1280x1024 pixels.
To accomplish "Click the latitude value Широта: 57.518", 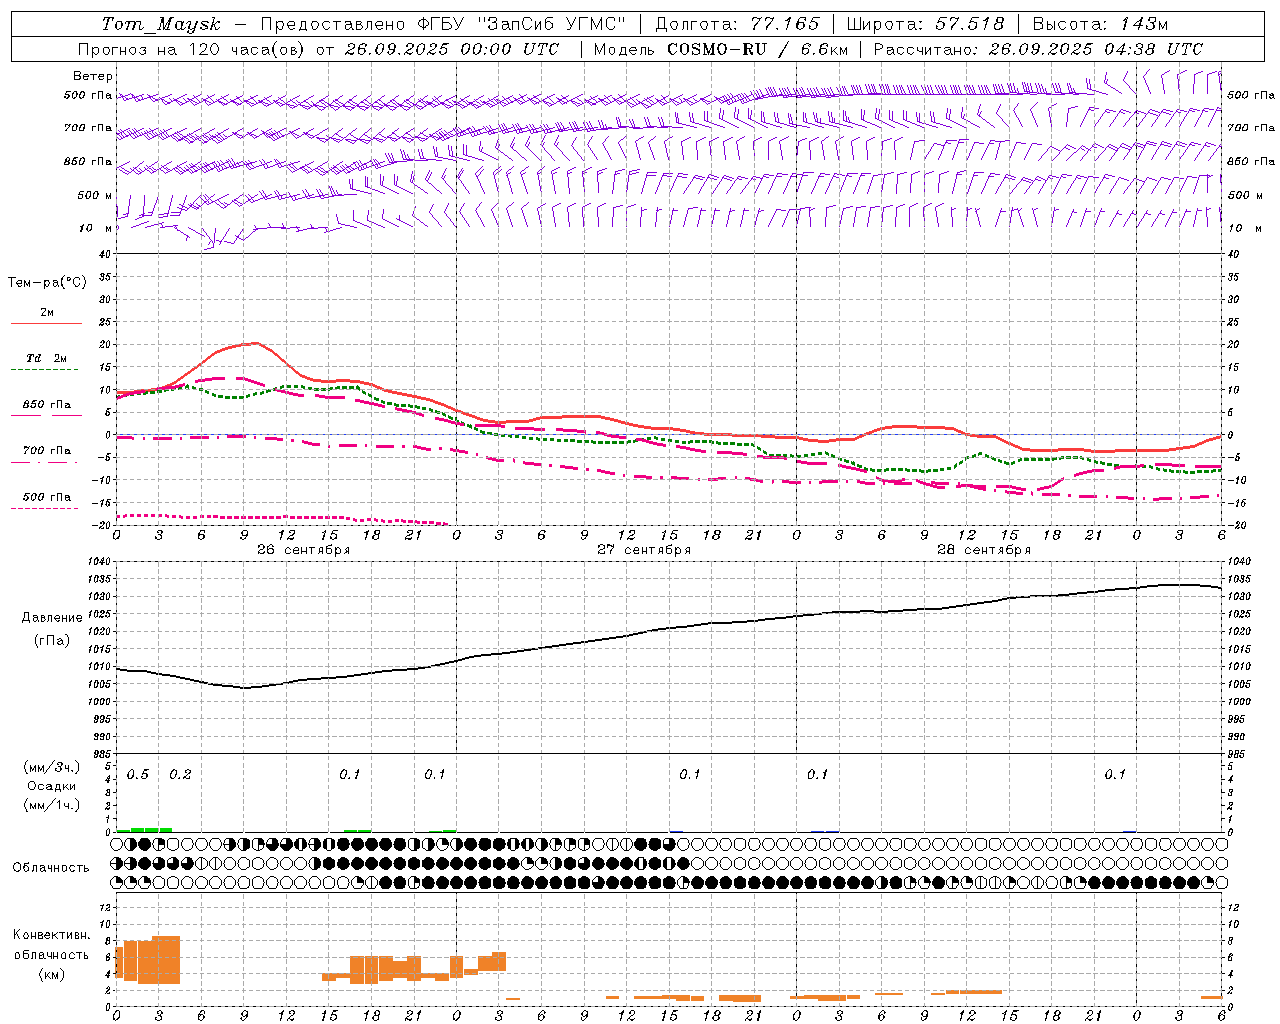I will pos(925,24).
